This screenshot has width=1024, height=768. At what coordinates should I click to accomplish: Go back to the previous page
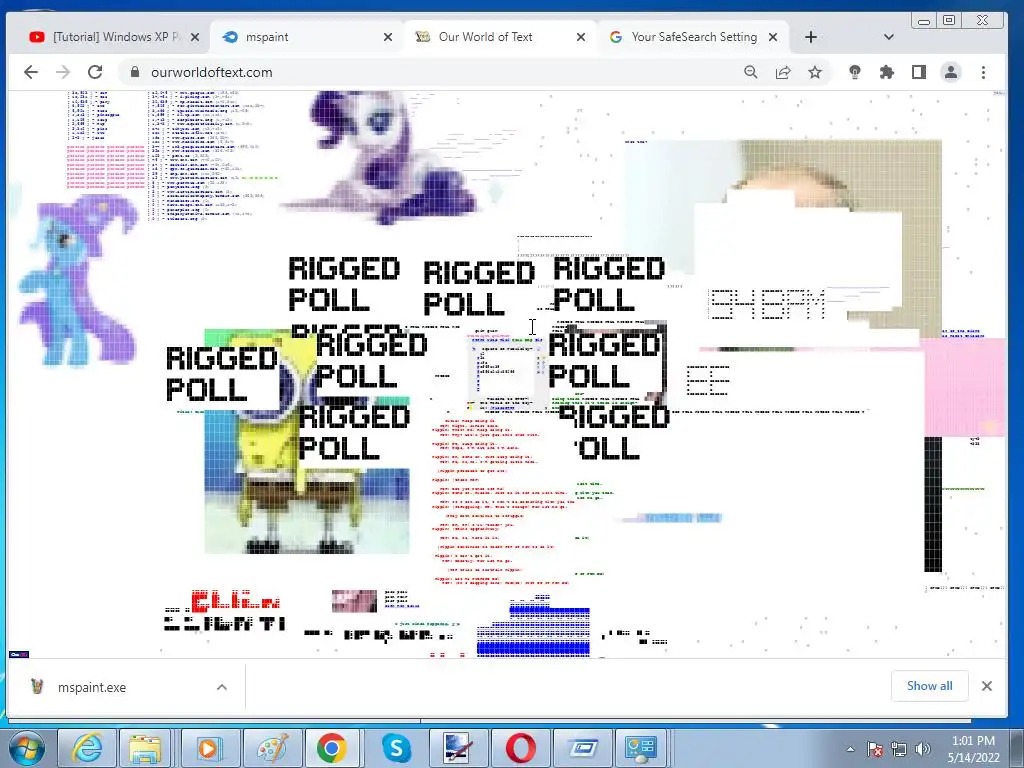(x=31, y=72)
